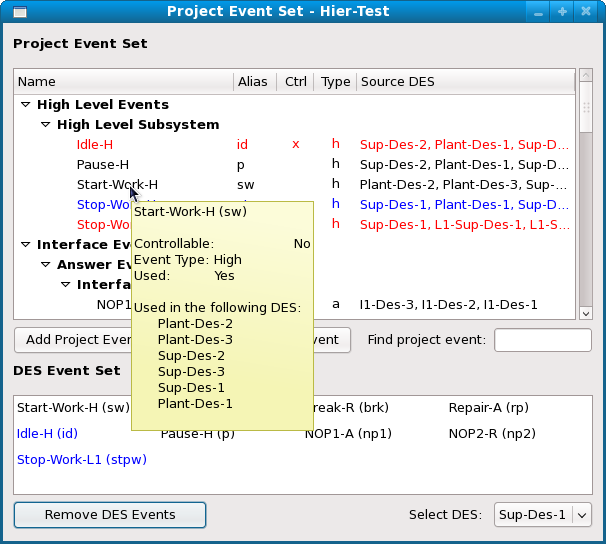
Task: Maximize the Project Event Set window
Action: tap(563, 12)
